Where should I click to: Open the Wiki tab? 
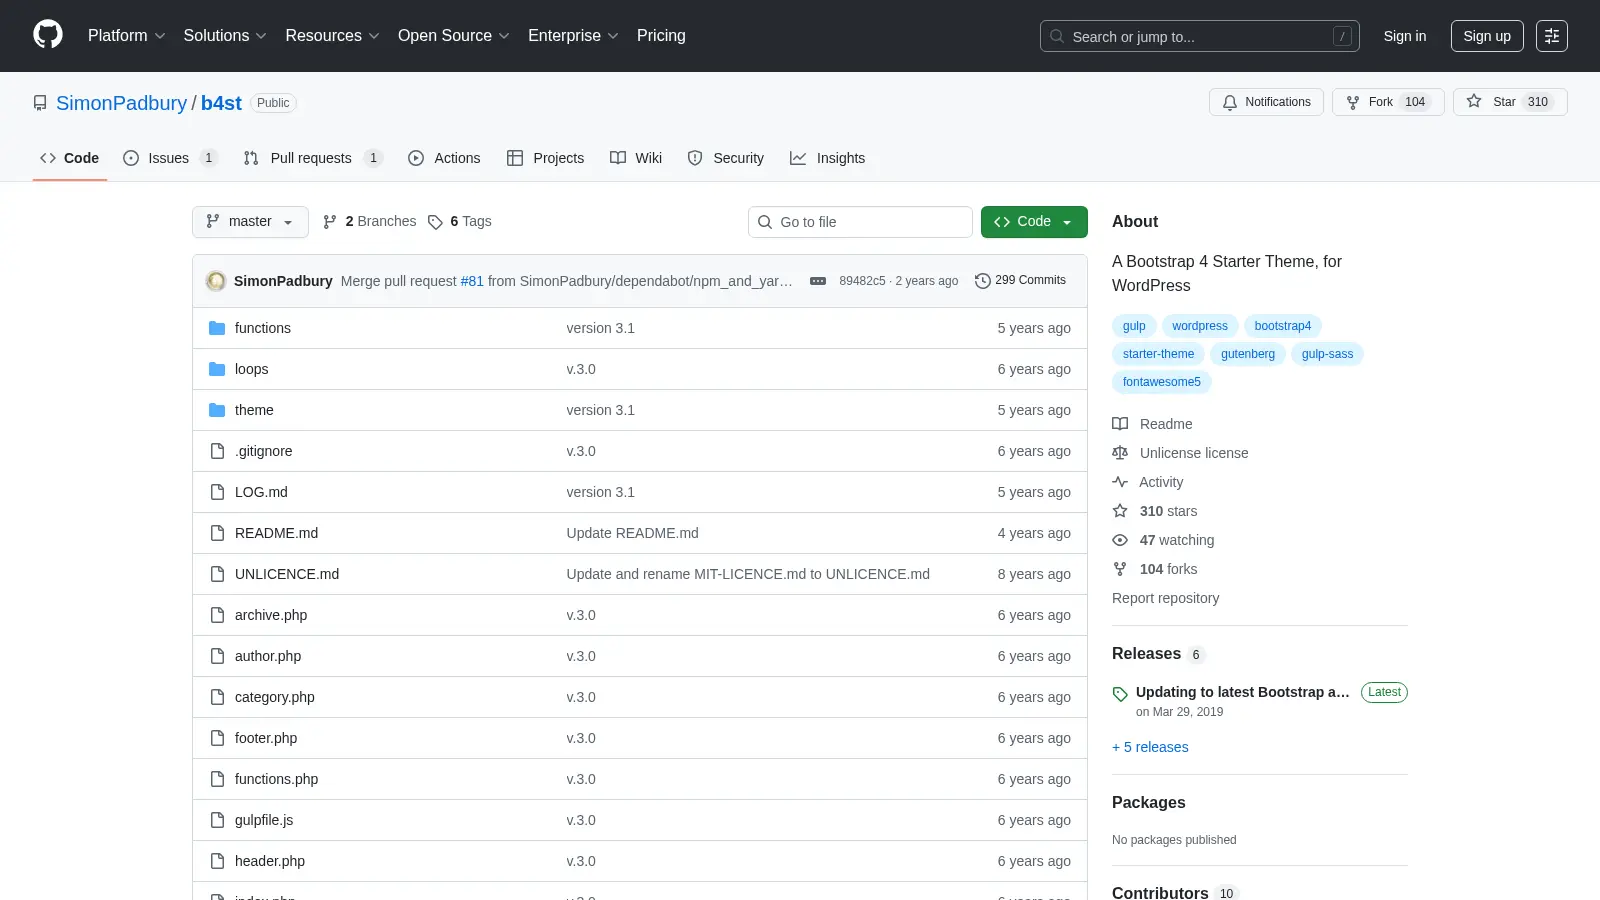[x=636, y=158]
